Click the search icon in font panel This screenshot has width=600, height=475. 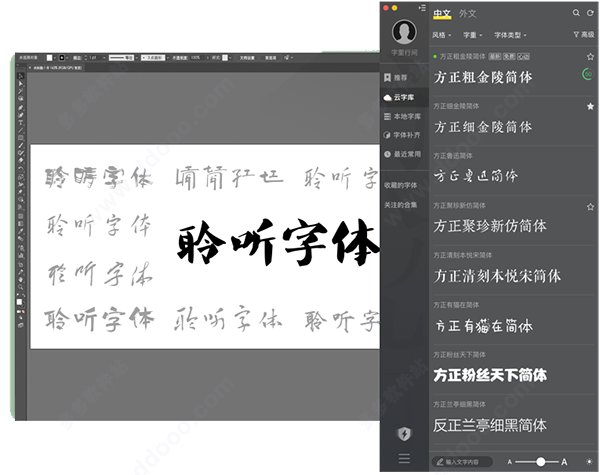576,13
